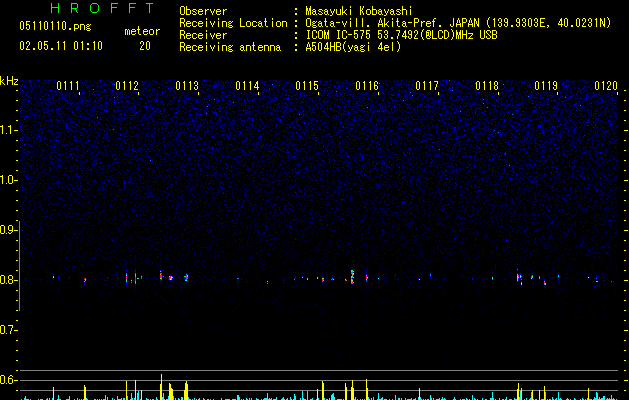The image size is (629, 400).
Task: Click the 0.8 kHz axis label
Action: pyautogui.click(x=8, y=280)
